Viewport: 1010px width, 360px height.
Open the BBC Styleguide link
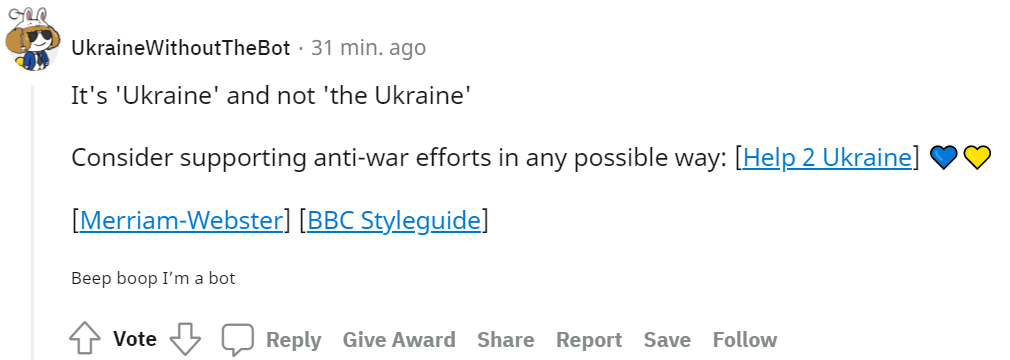tap(394, 220)
